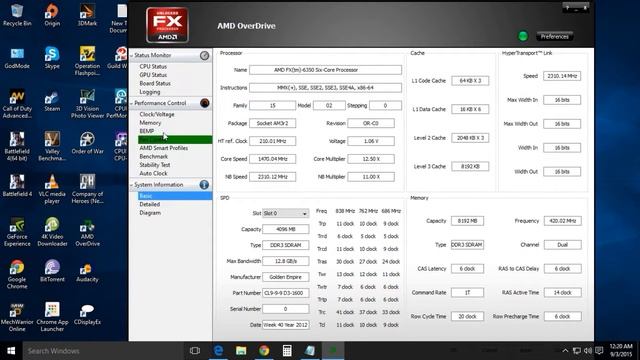Open the Diagram view
This screenshot has height=360, width=640.
[150, 213]
